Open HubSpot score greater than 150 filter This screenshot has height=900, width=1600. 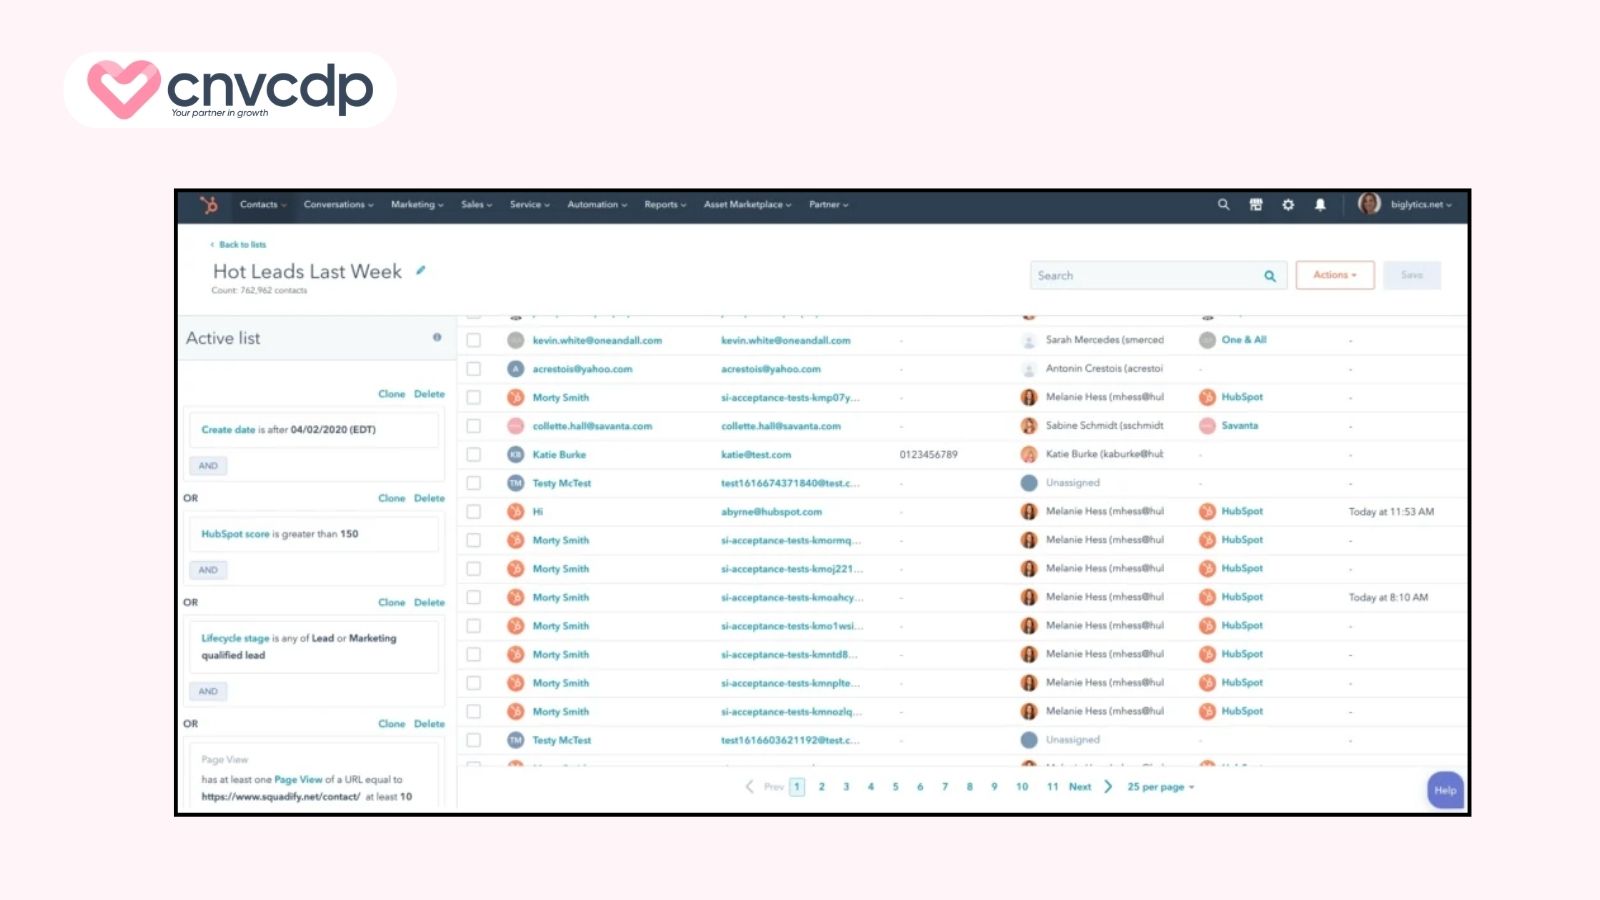314,534
